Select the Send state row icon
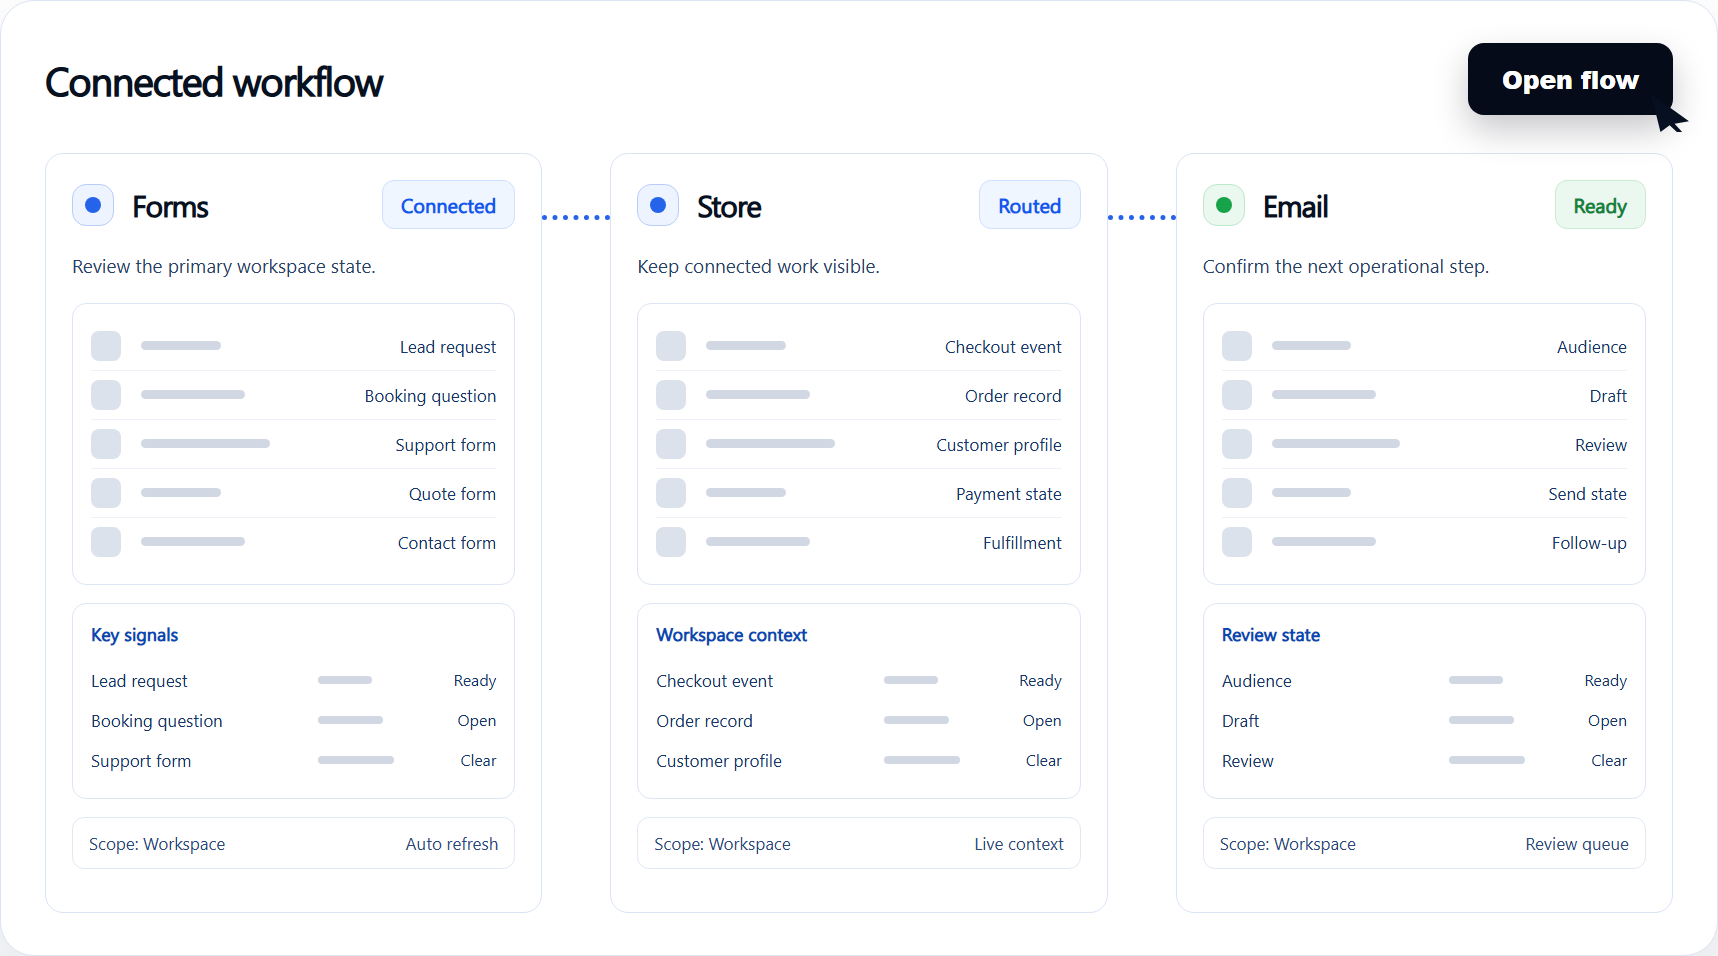 coord(1237,493)
